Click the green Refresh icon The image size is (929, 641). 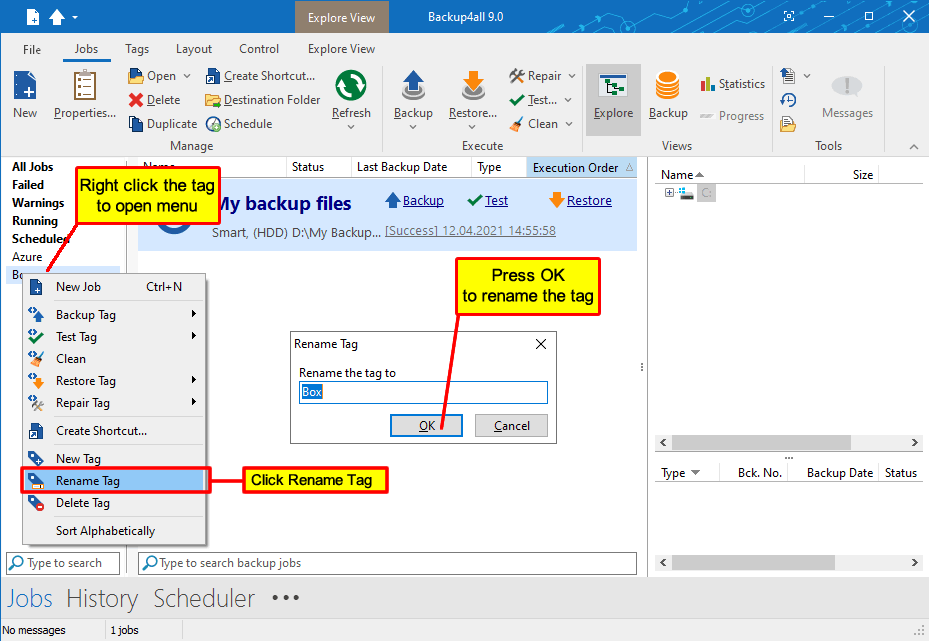coord(351,86)
